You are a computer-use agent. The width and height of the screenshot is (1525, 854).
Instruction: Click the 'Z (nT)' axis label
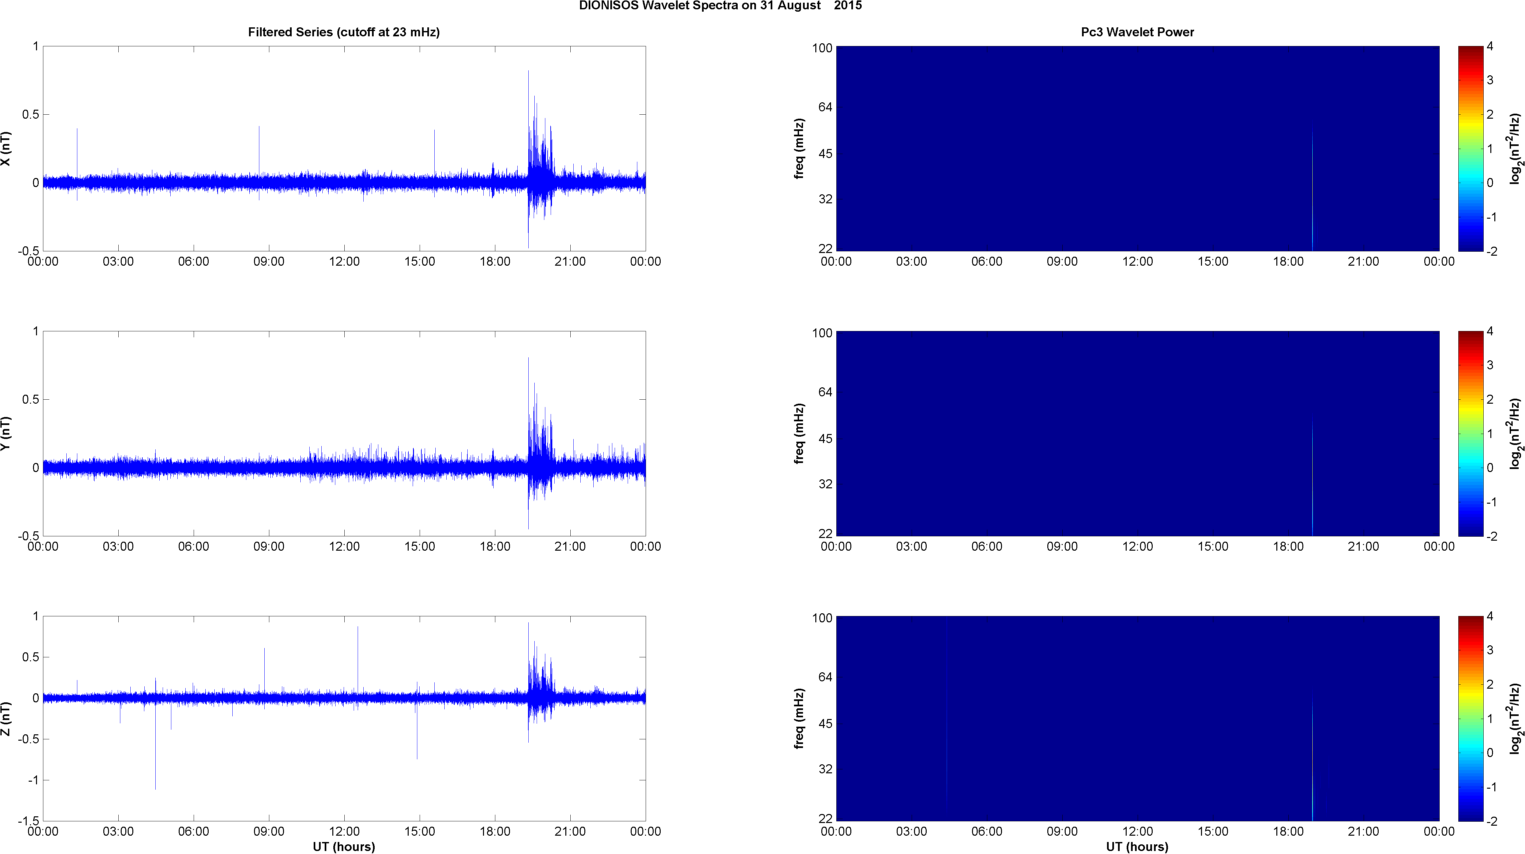7,719
